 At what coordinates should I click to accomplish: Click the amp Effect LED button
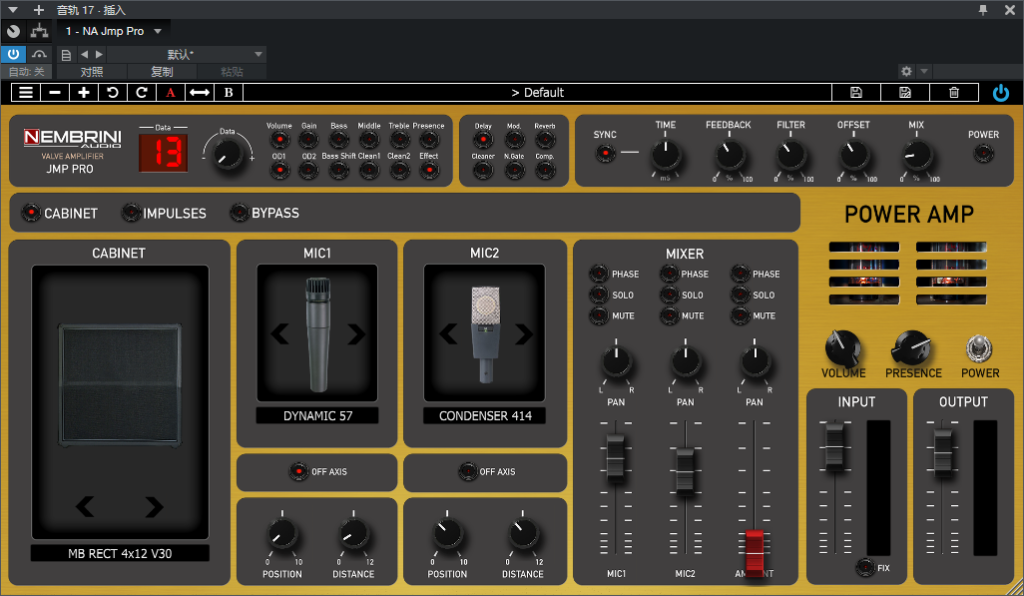pos(429,170)
